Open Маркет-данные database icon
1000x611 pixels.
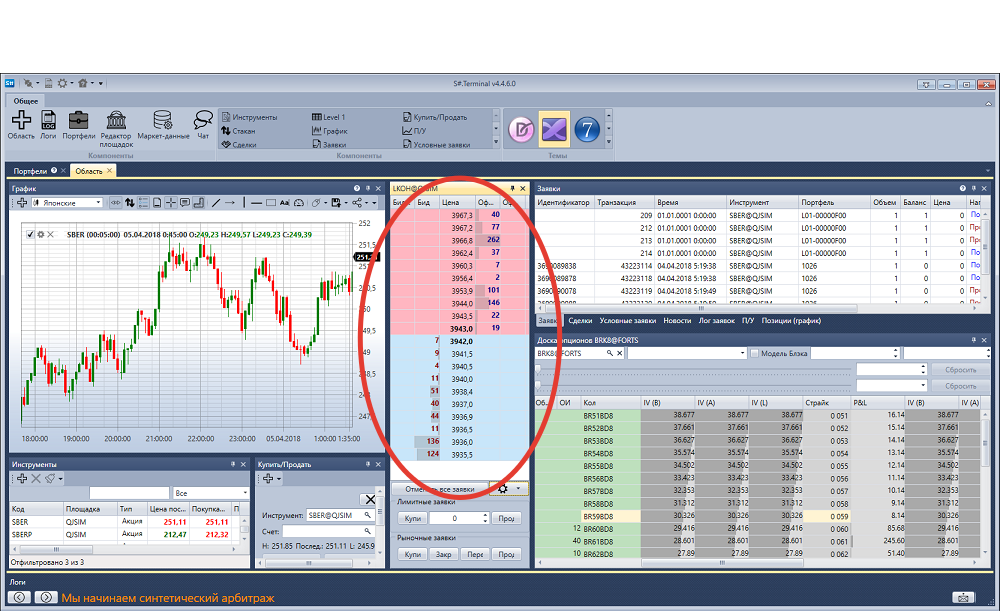pyautogui.click(x=163, y=120)
